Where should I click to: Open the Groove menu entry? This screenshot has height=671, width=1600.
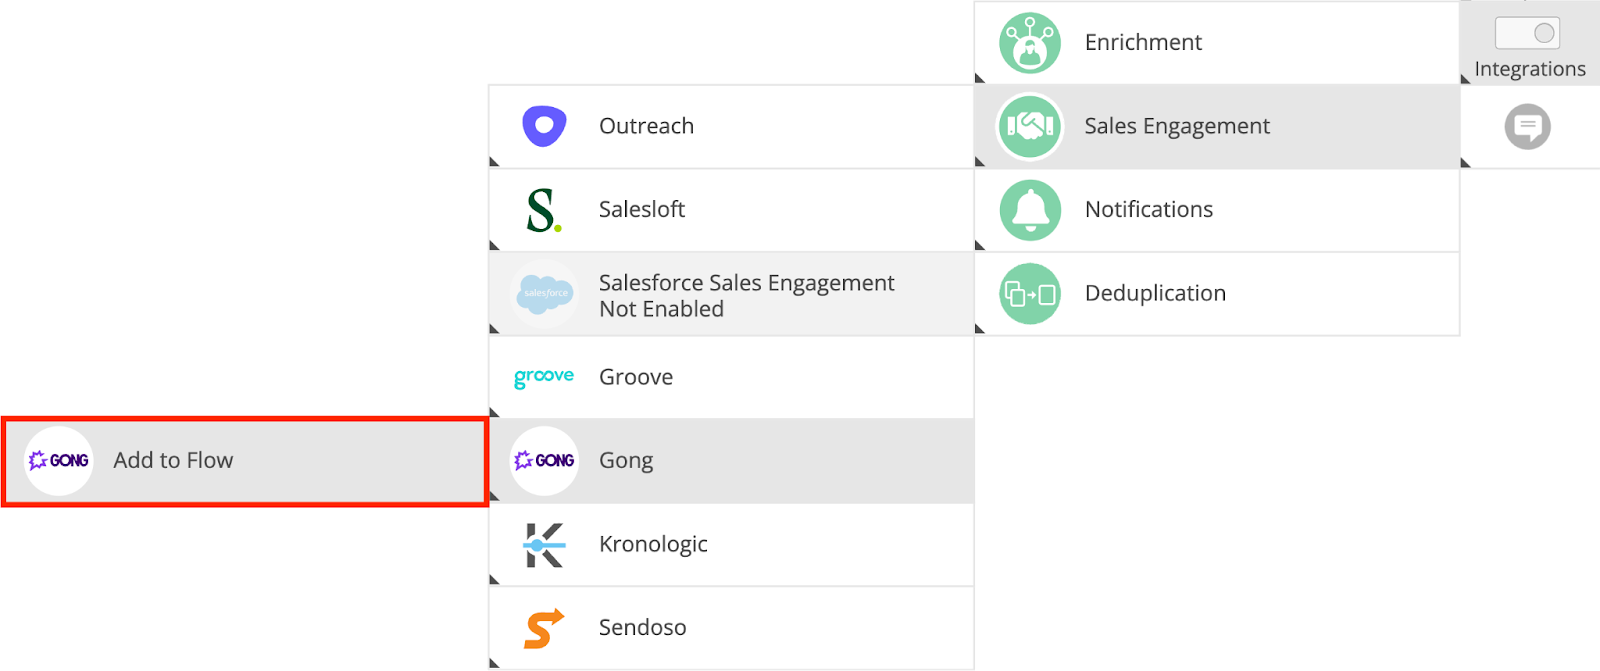[731, 377]
